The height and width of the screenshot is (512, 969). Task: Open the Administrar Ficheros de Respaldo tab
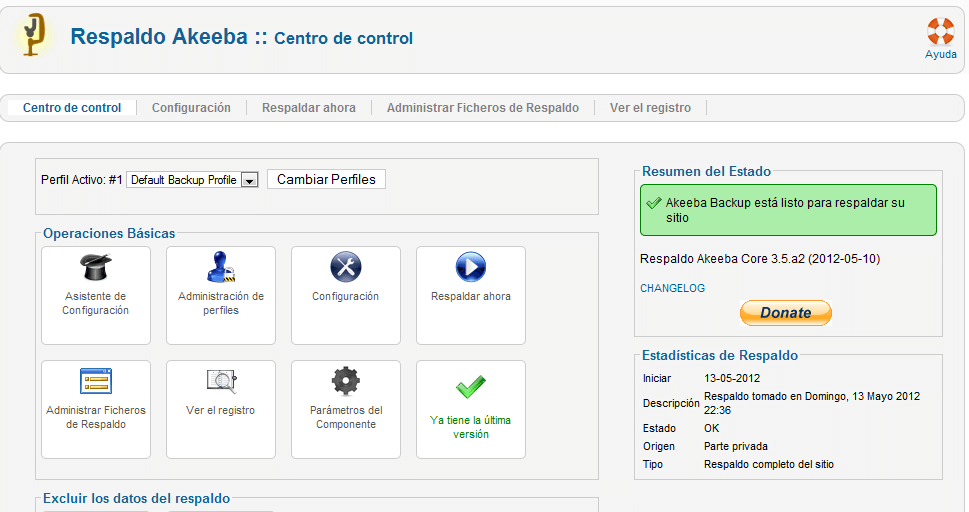[x=483, y=108]
